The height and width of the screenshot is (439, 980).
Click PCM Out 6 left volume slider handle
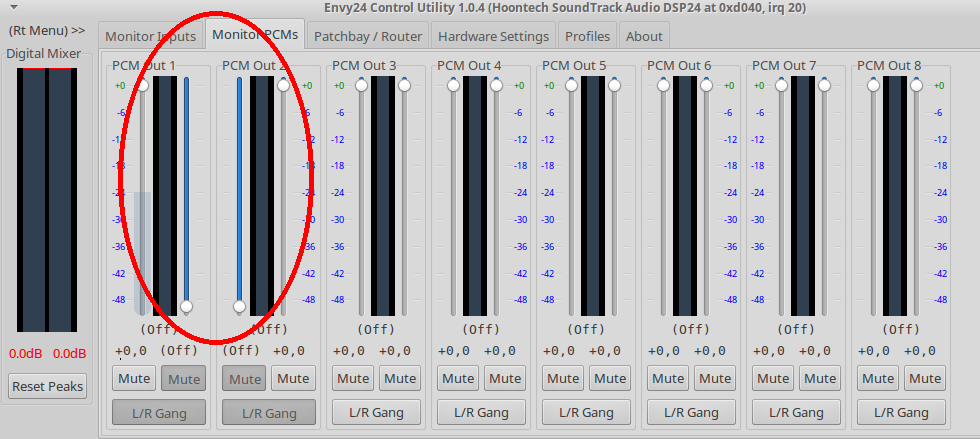tap(664, 85)
